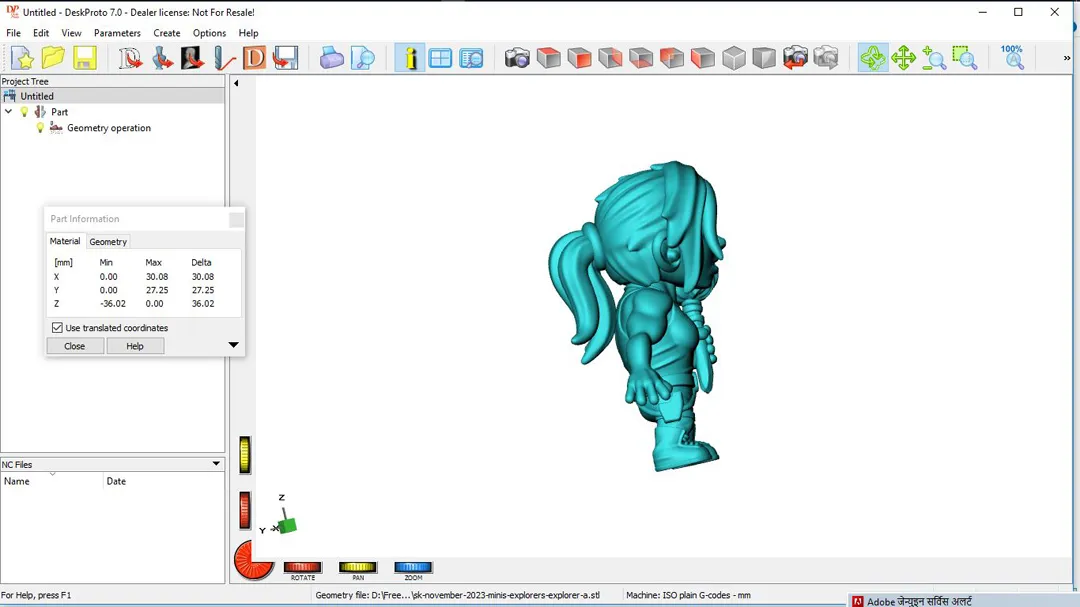Select the dashed-rectangle zoom window tool

click(965, 58)
